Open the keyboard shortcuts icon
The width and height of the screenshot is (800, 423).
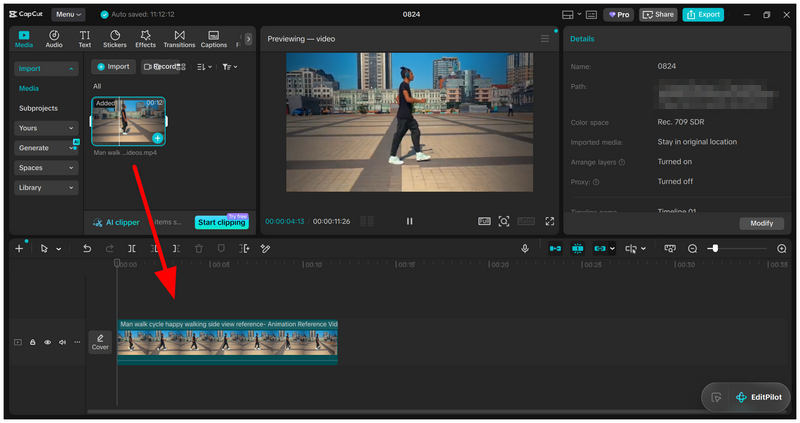pos(591,15)
